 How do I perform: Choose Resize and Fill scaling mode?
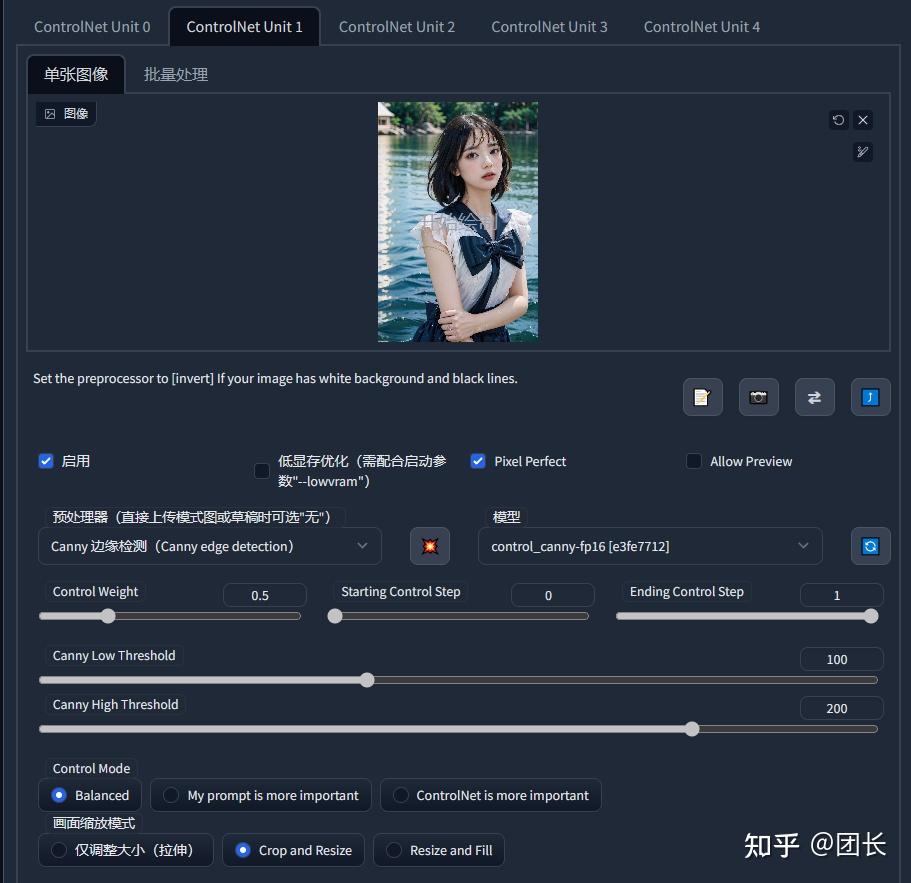pyautogui.click(x=438, y=849)
